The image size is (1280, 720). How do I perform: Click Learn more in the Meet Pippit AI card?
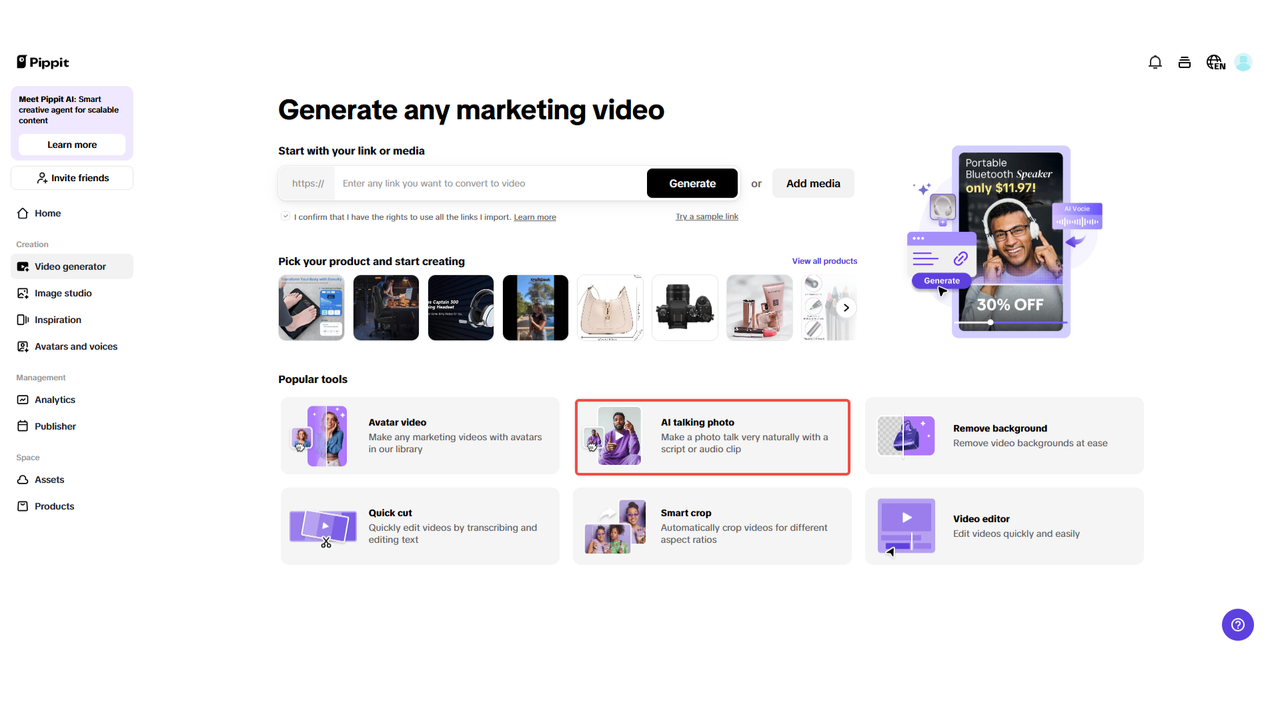point(72,145)
